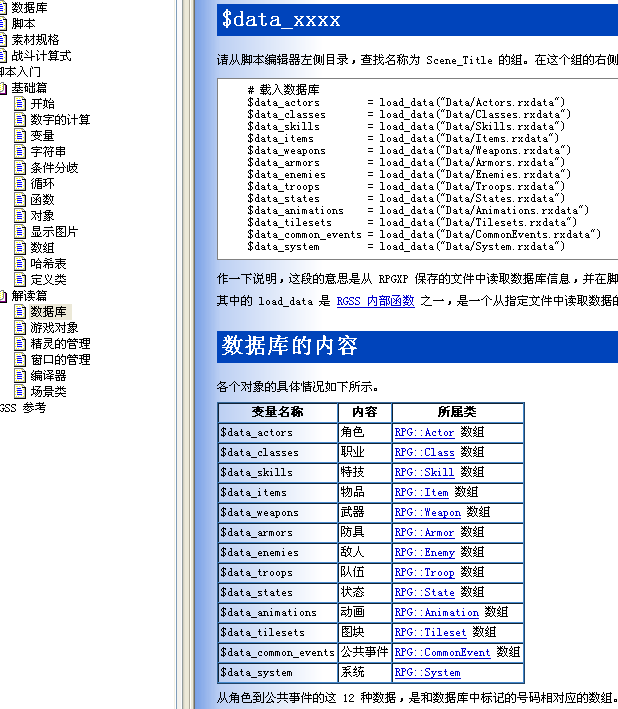The height and width of the screenshot is (709, 618).
Task: Click the book icon beside 基础篇
Action: click(x=3, y=88)
